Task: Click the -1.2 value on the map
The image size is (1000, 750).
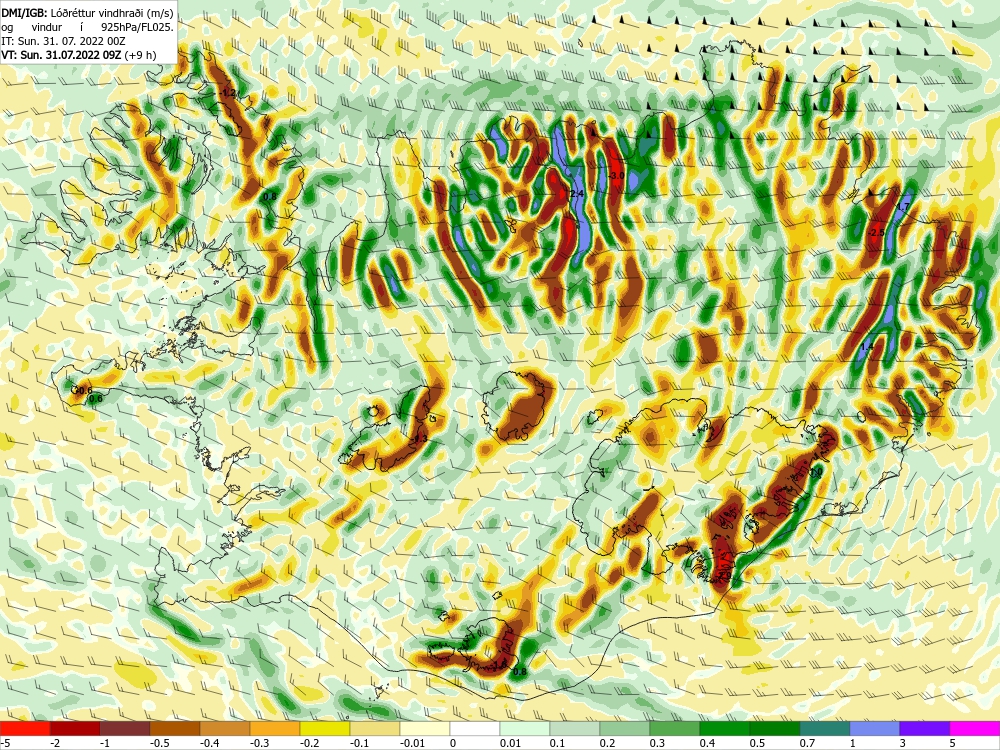Action: pyautogui.click(x=228, y=93)
